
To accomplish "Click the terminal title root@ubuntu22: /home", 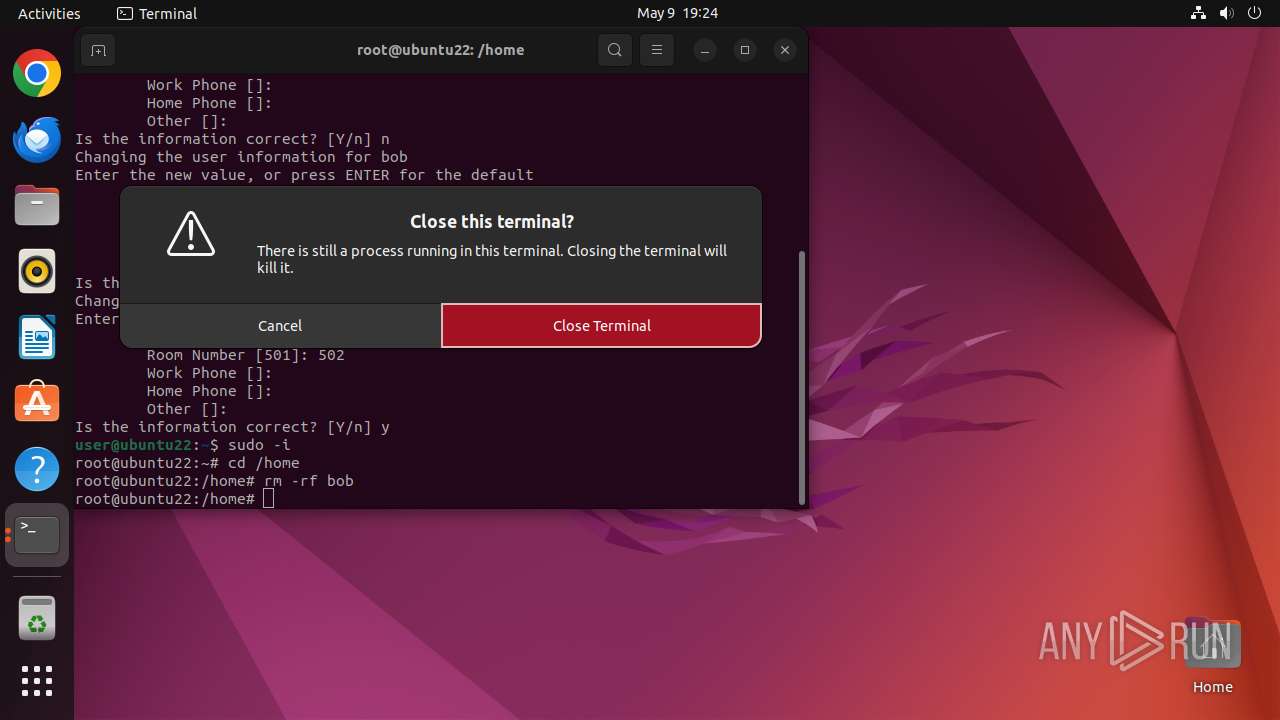I will click(x=440, y=50).
